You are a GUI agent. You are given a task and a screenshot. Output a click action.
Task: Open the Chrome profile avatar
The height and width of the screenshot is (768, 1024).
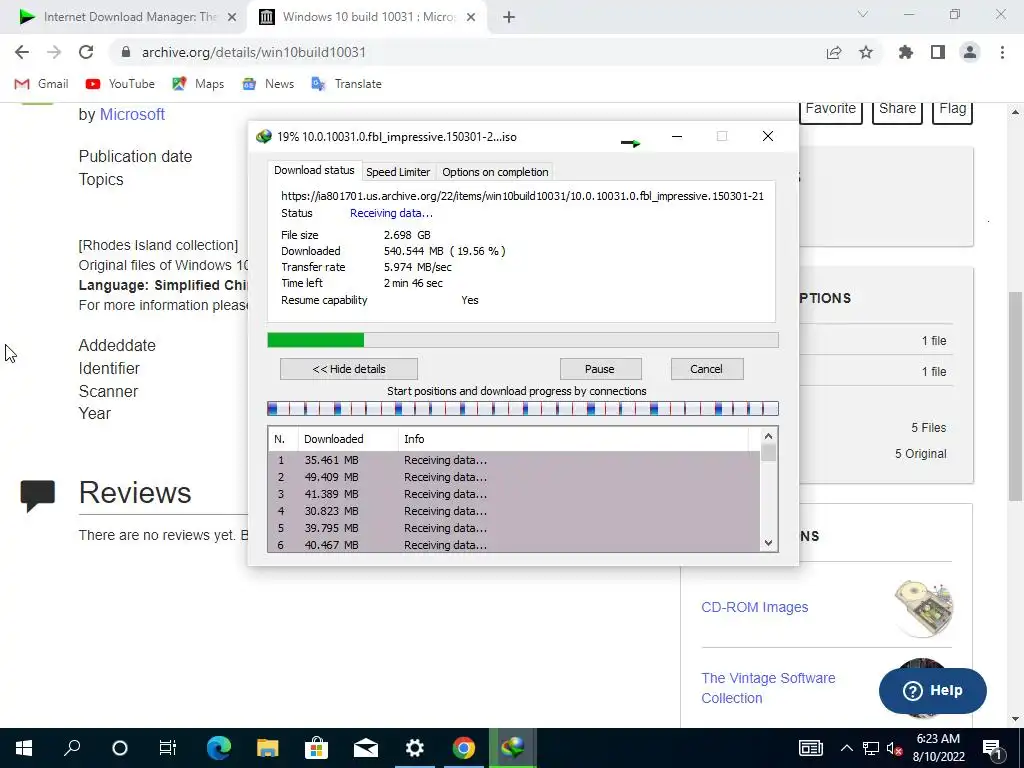970,52
